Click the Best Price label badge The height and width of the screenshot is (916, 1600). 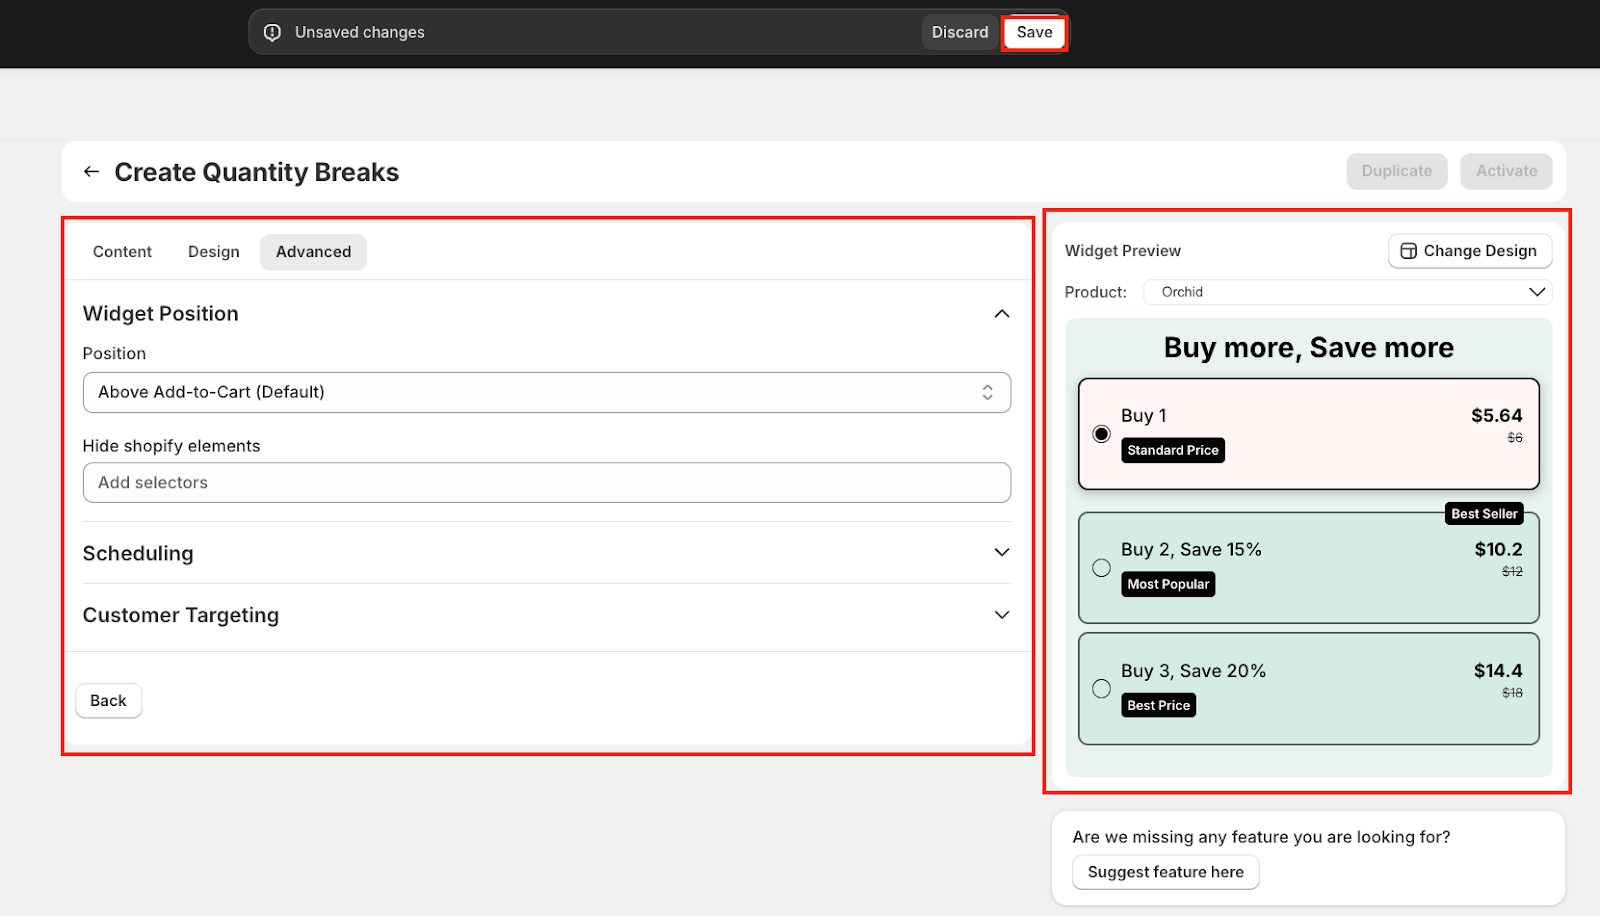click(x=1158, y=706)
